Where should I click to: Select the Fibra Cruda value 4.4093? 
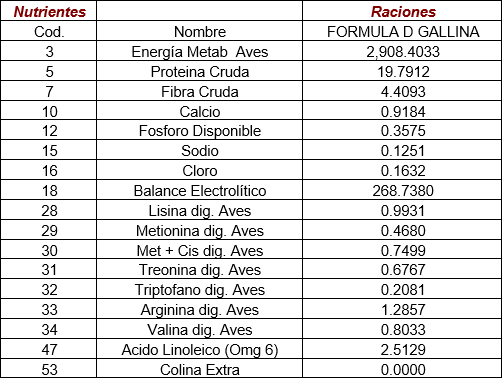402,91
